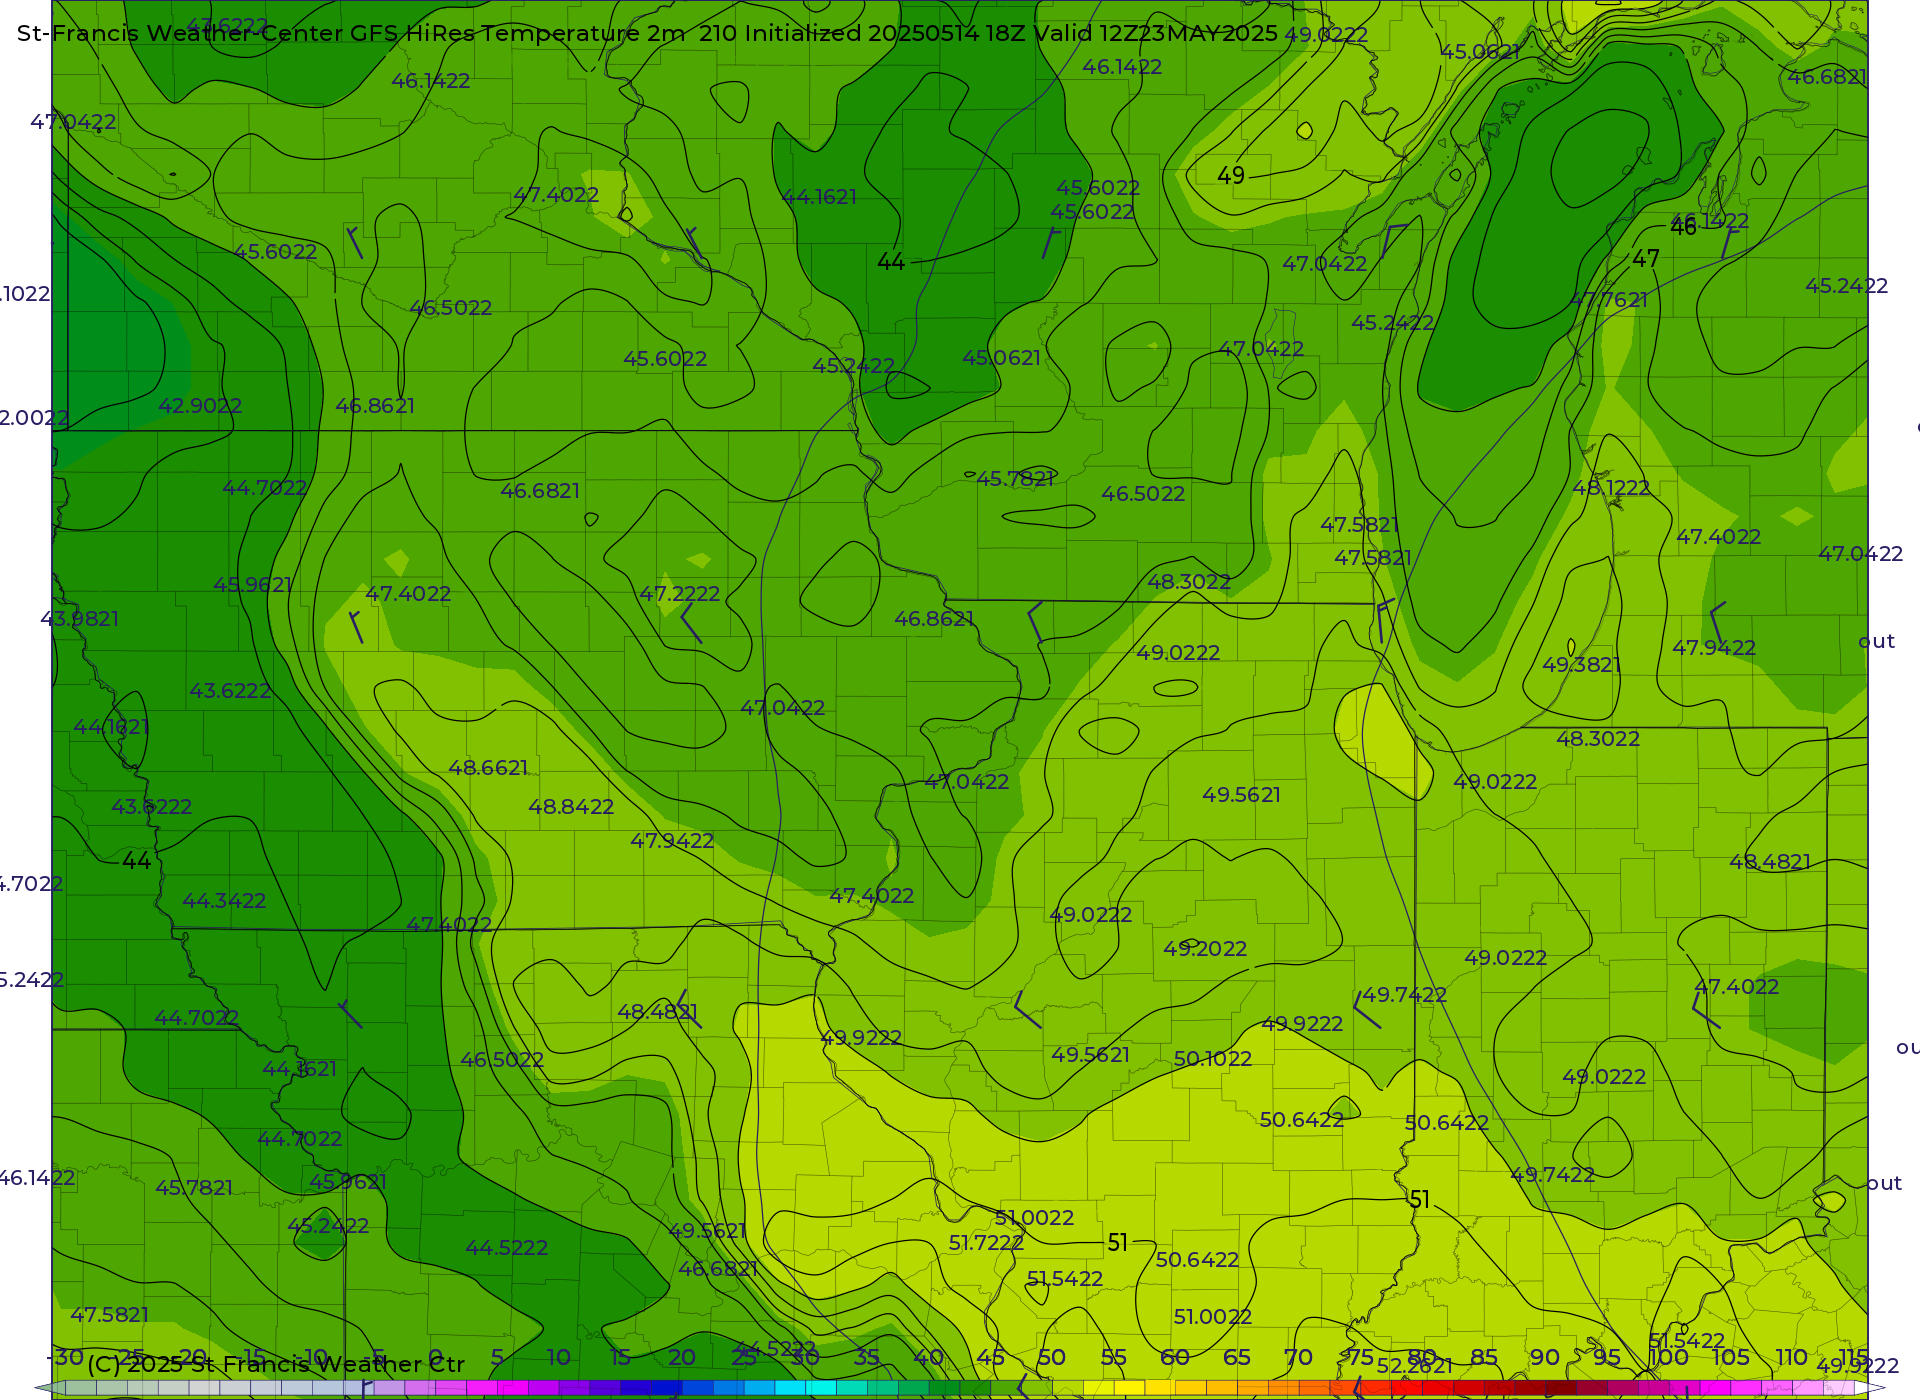Click the 49 contour line label

tap(1231, 176)
